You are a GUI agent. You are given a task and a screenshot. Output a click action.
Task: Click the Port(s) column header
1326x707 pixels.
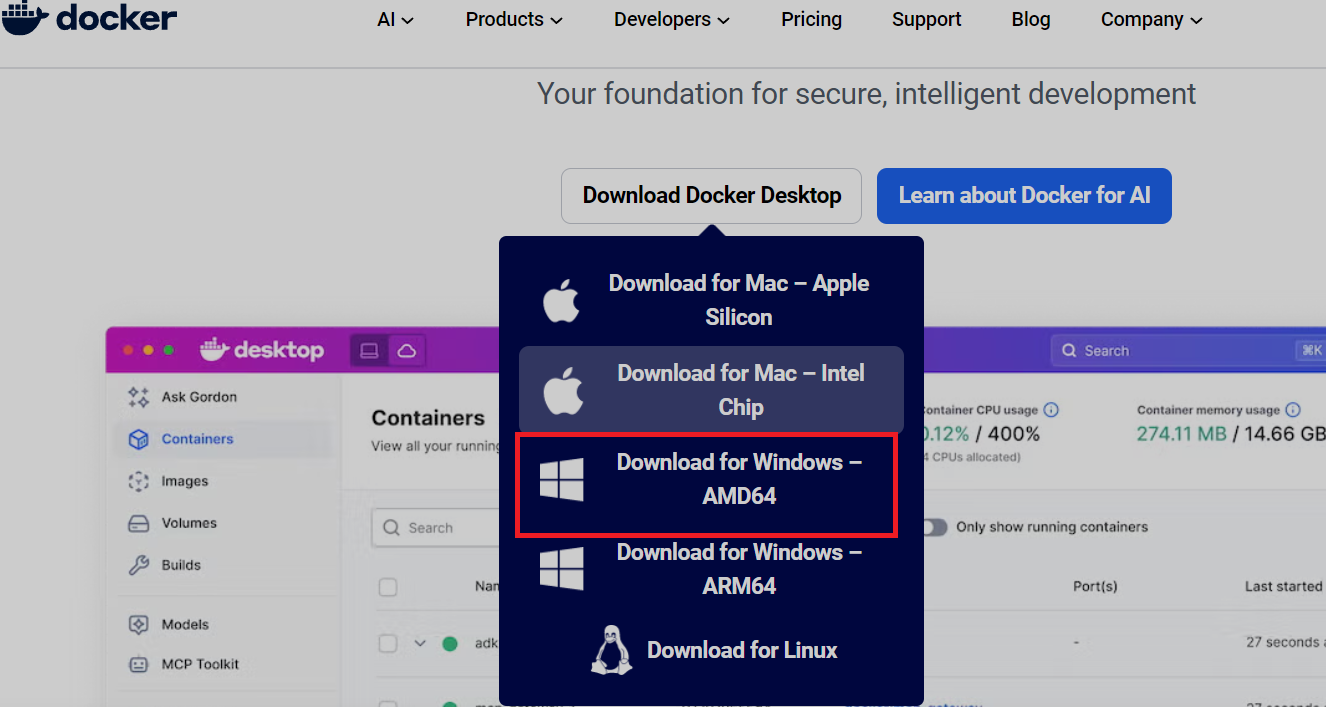click(x=1095, y=586)
